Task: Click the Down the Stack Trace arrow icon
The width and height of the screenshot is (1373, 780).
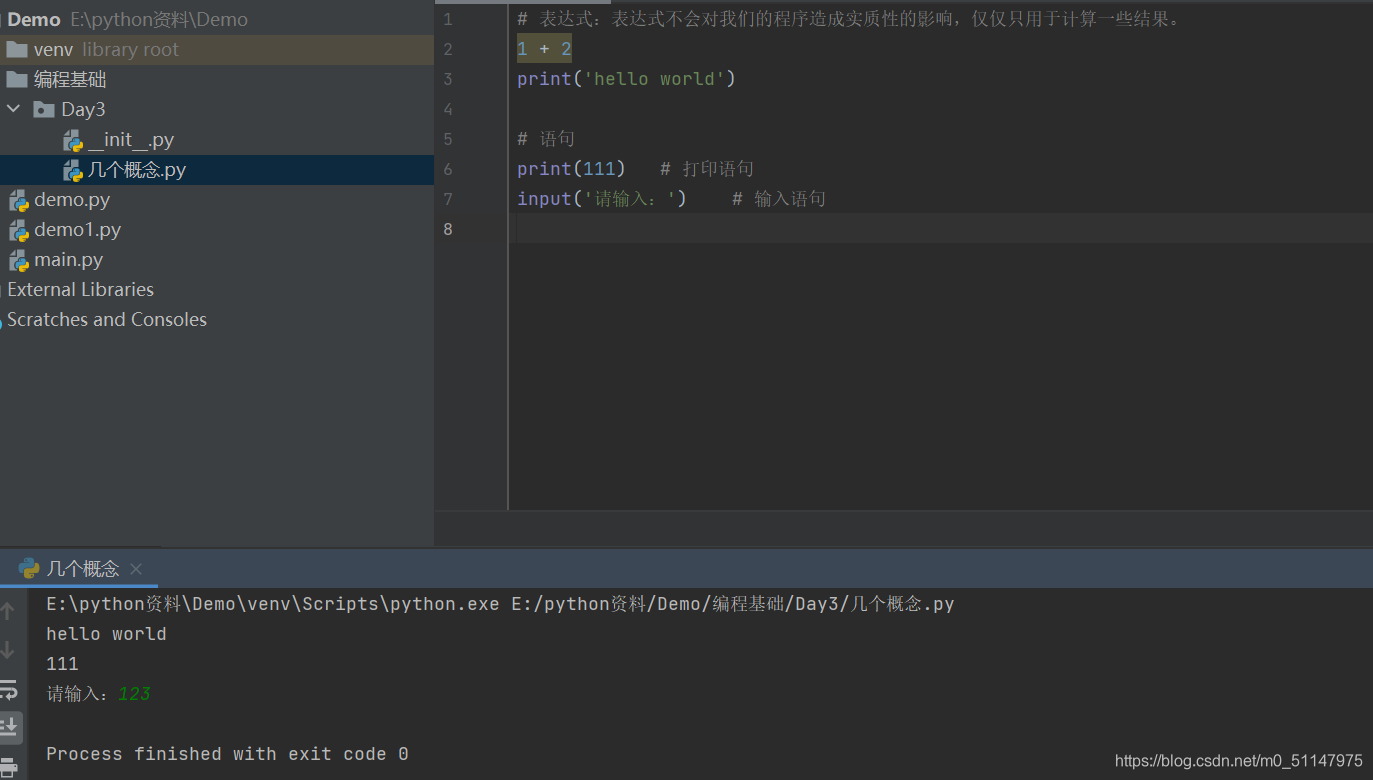Action: point(8,650)
